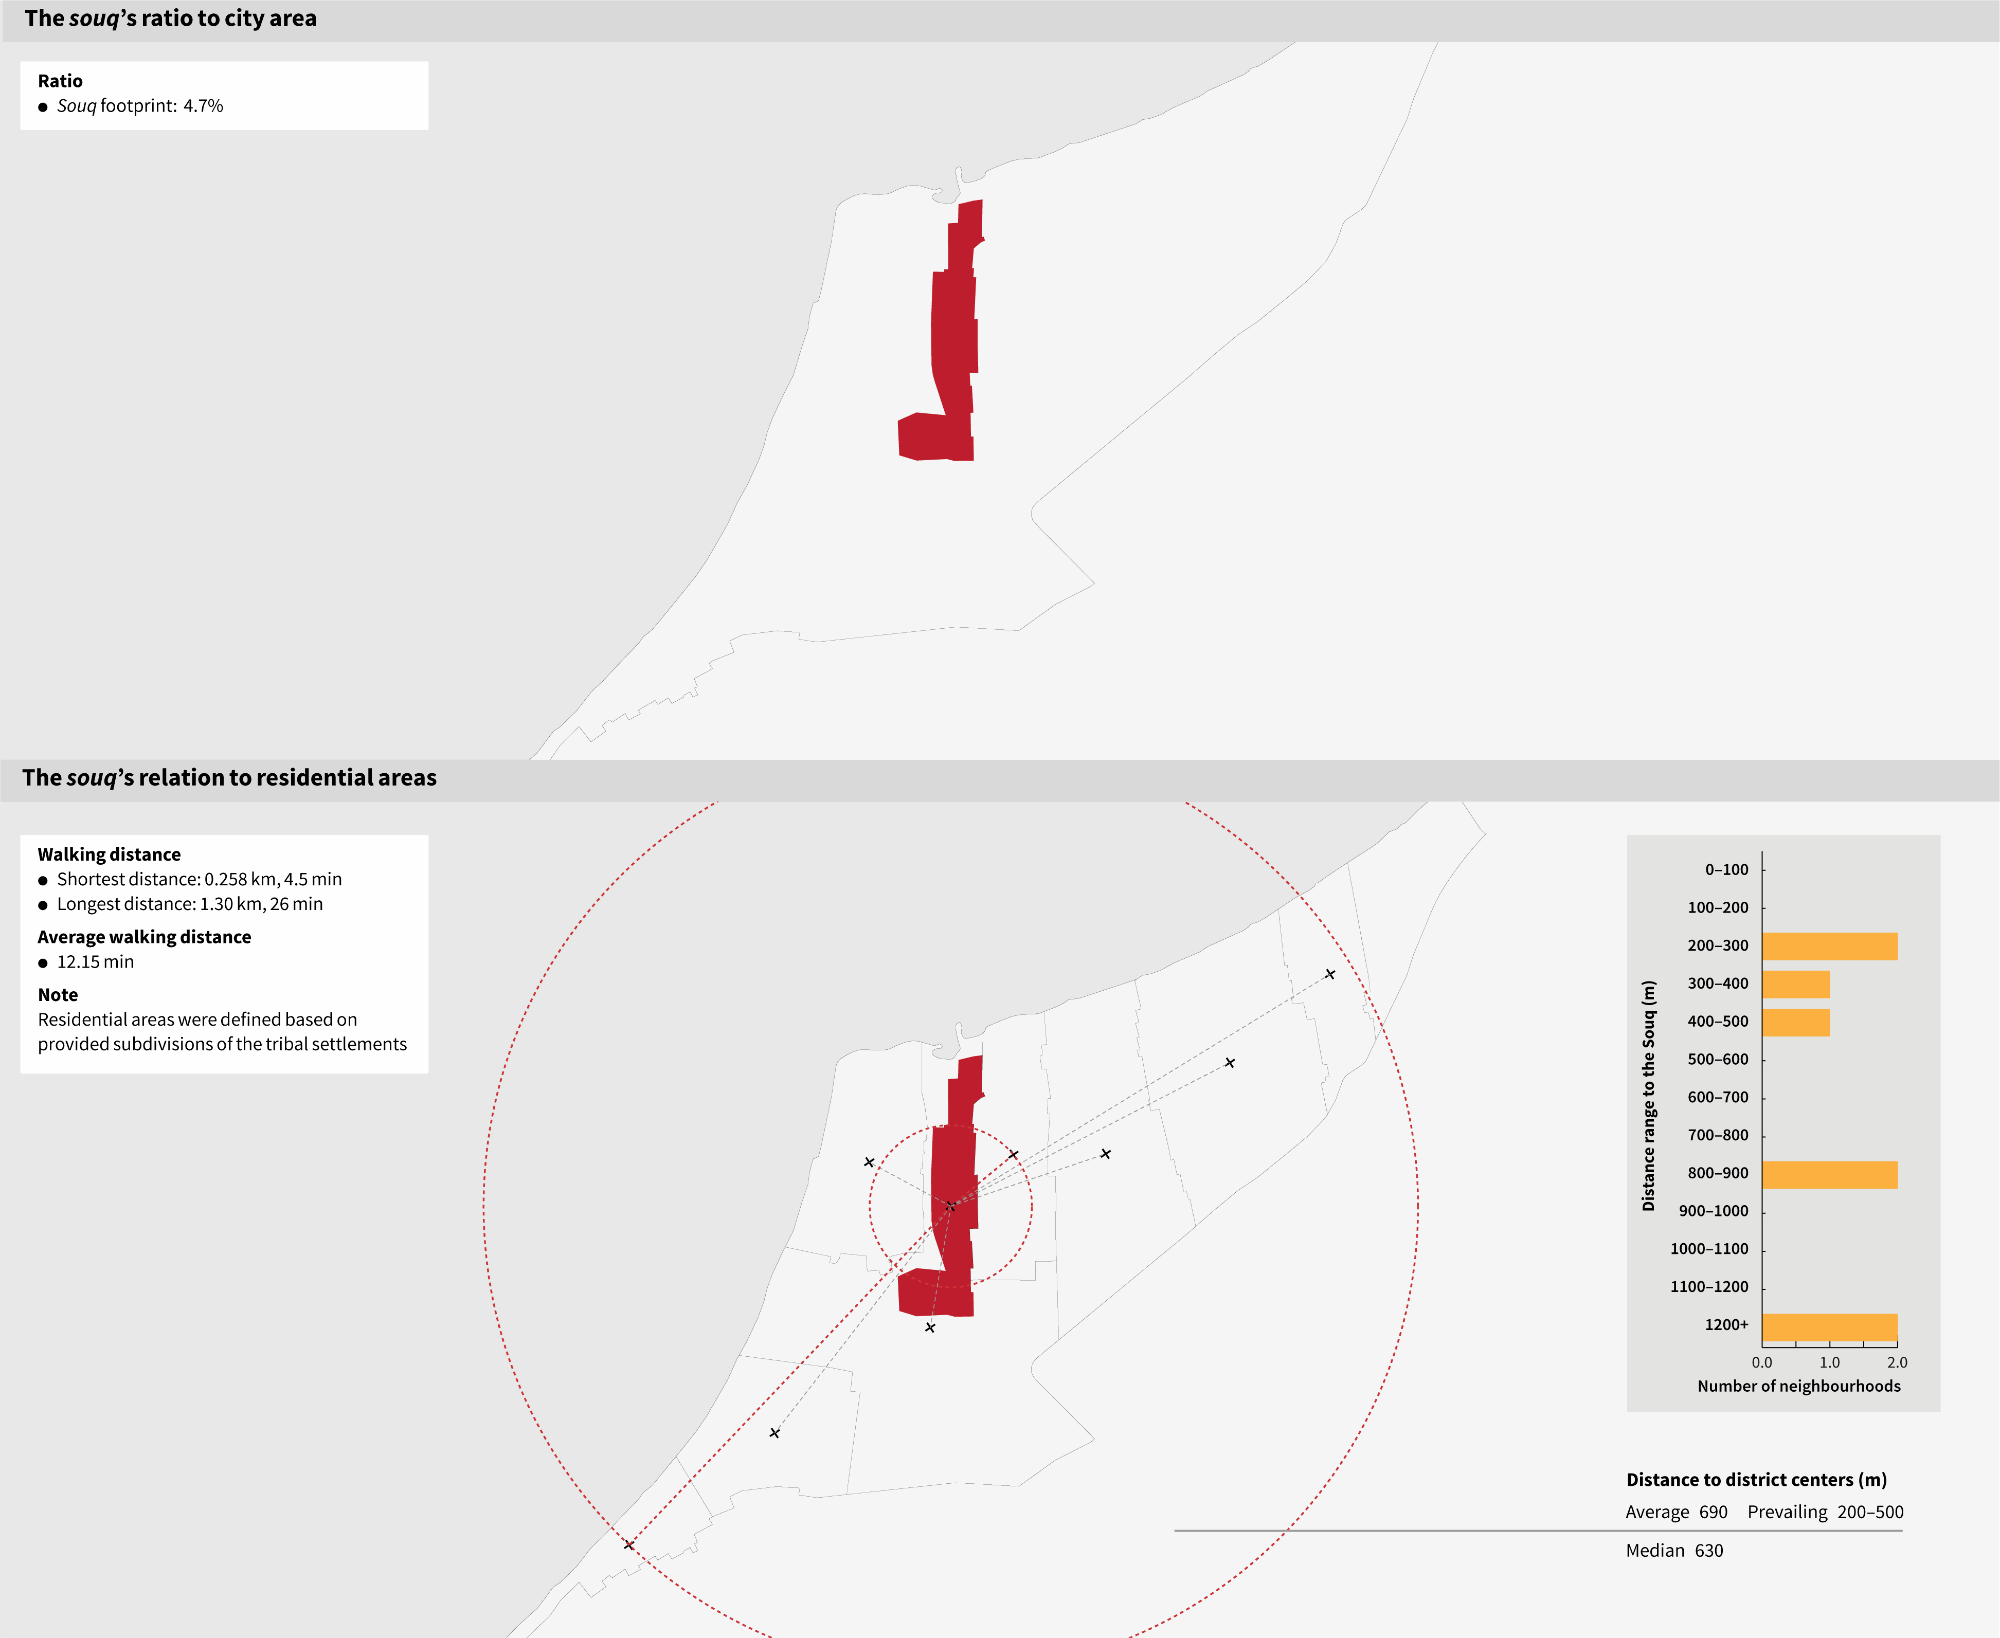Click the bullet before Shortest distance
Viewport: 2000px width, 1638px height.
tap(43, 881)
